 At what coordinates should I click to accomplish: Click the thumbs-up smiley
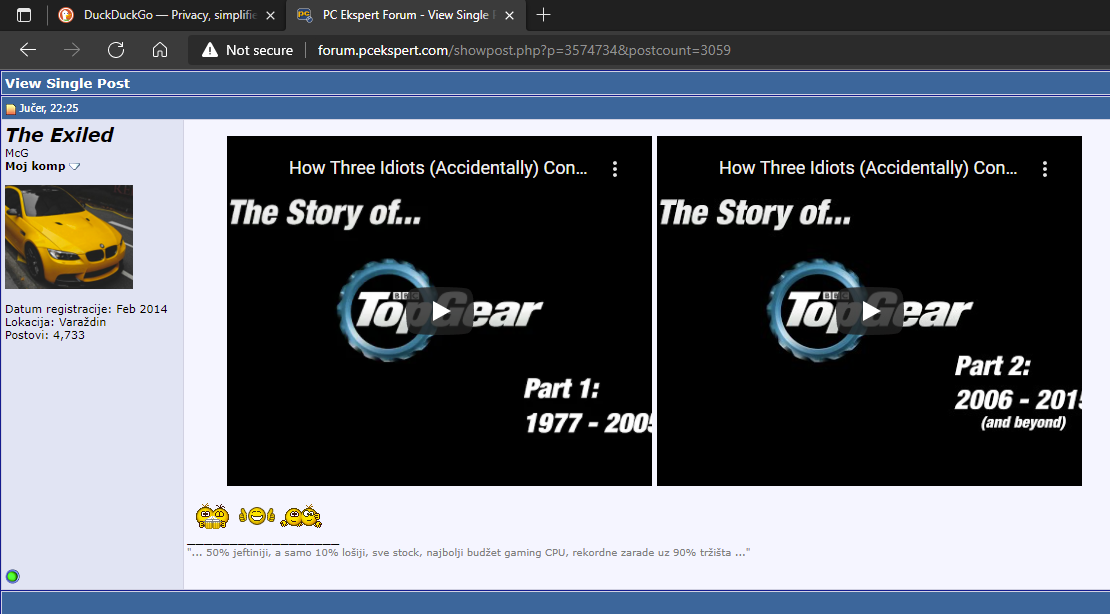[x=256, y=516]
